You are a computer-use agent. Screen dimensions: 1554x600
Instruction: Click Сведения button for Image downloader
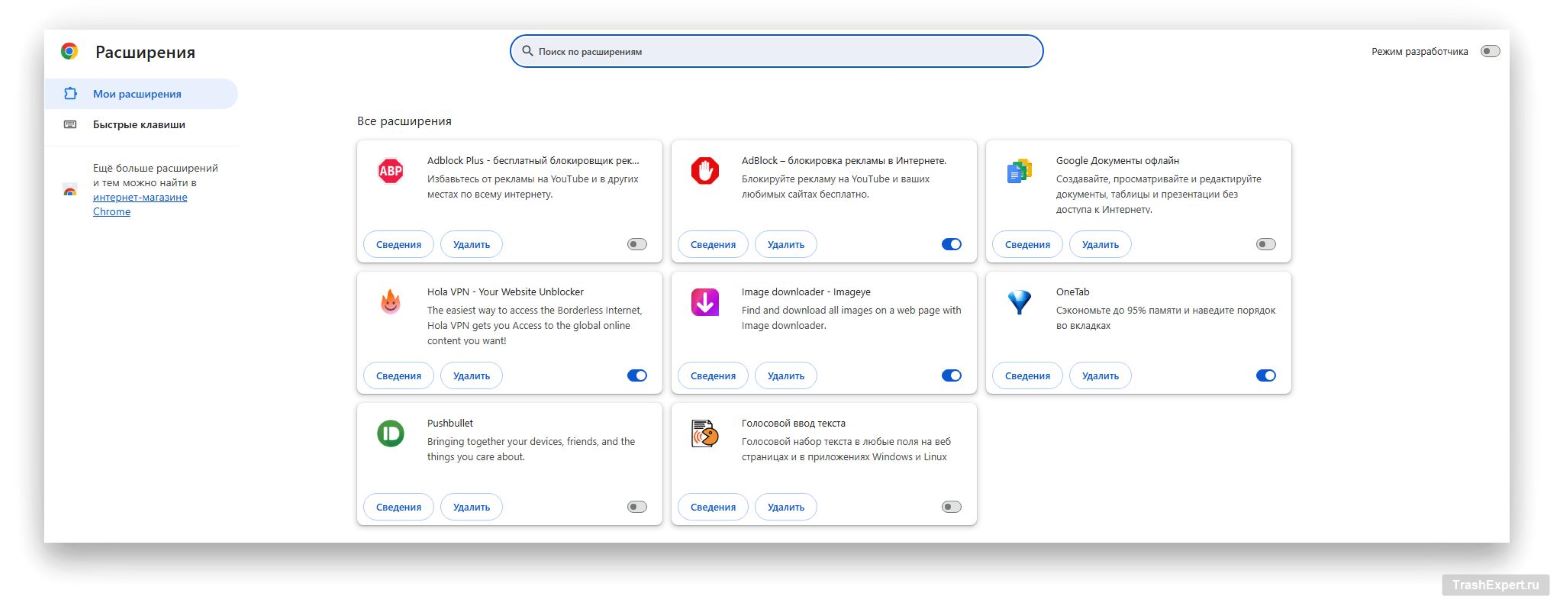tap(713, 376)
